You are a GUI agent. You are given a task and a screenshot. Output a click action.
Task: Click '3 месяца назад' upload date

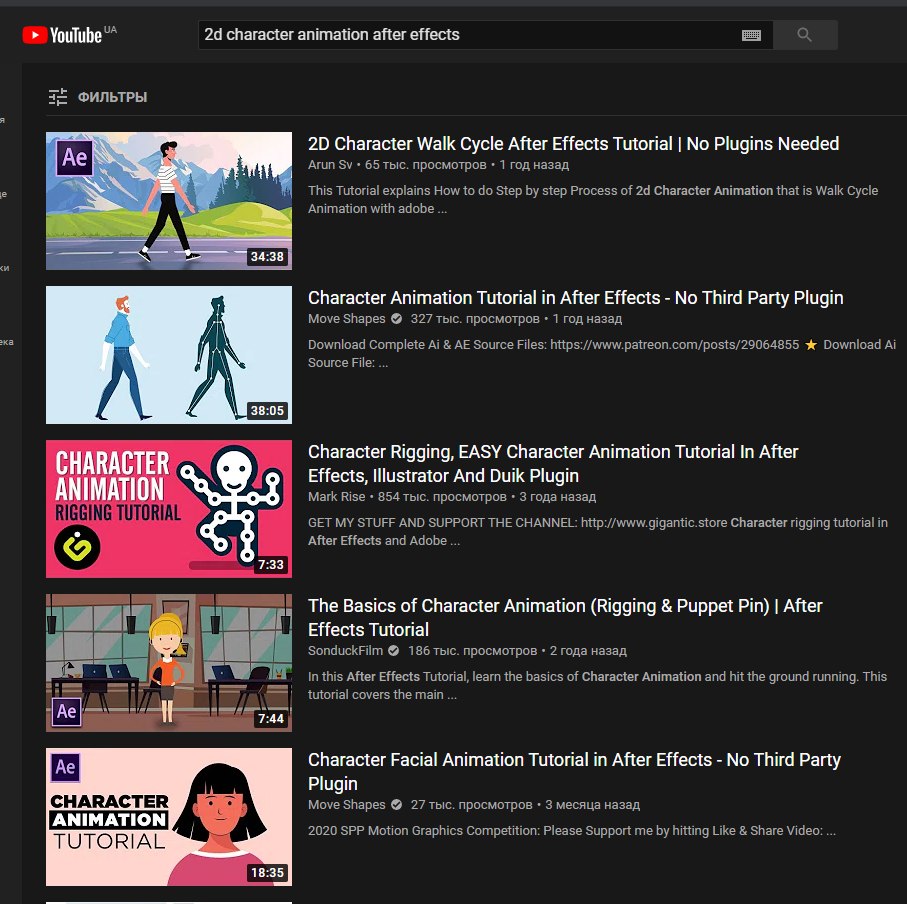[x=592, y=805]
